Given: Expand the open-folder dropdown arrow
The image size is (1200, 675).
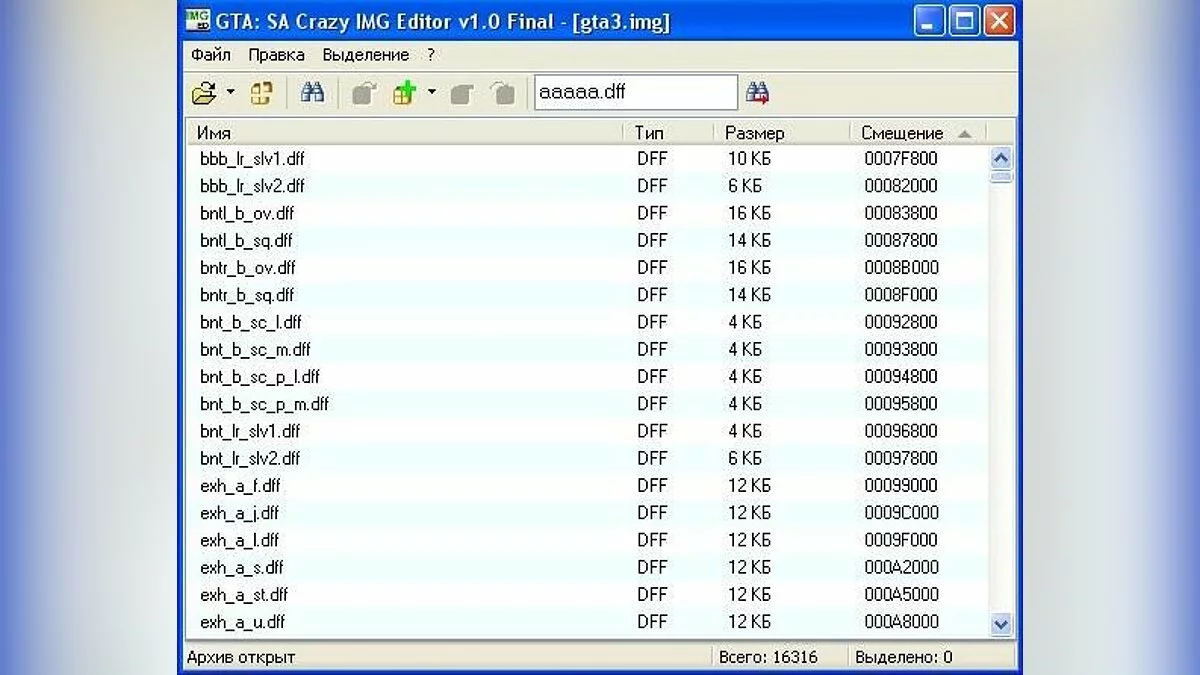Looking at the screenshot, I should click(x=230, y=93).
